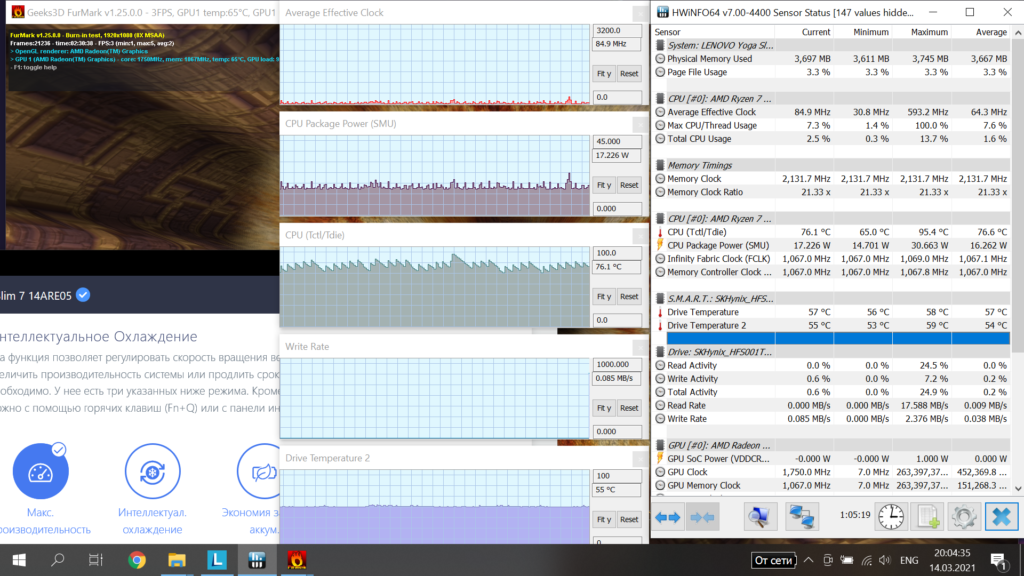
Task: Click Fit y on Average Effective Clock graph
Action: tap(604, 74)
